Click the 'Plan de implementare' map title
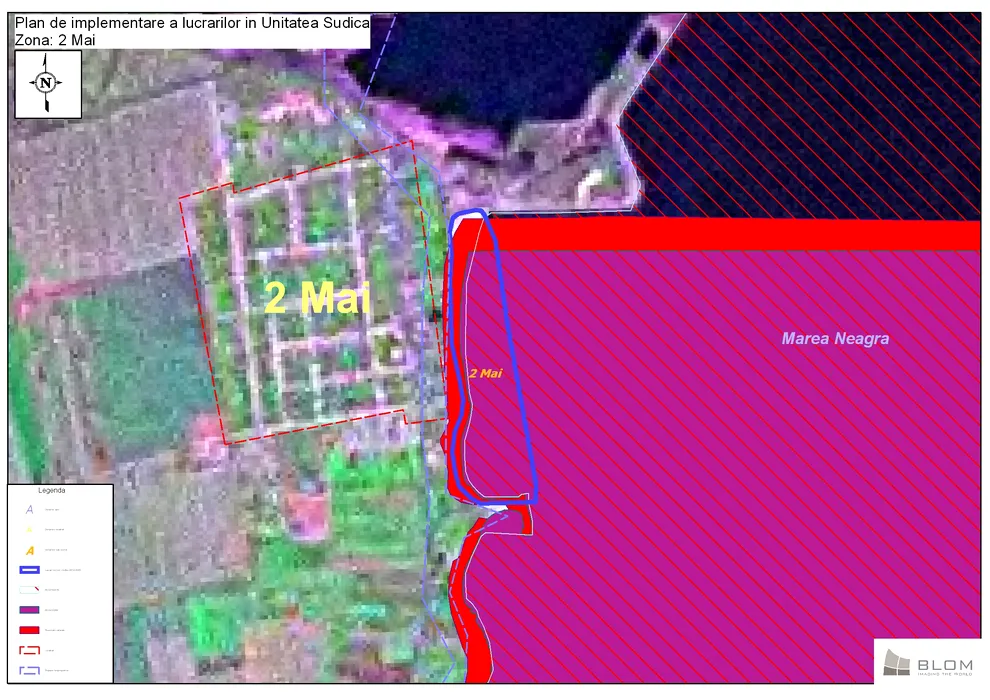The image size is (990, 700). [x=191, y=22]
